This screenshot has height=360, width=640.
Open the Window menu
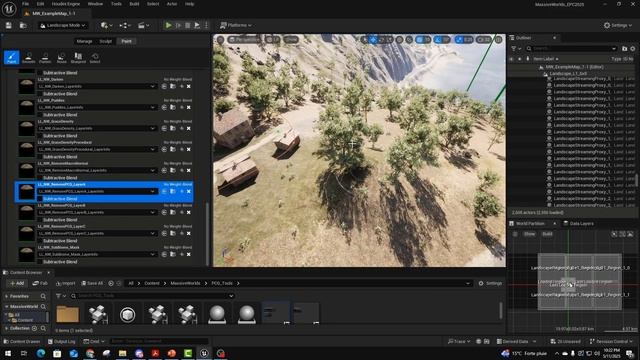(95, 4)
